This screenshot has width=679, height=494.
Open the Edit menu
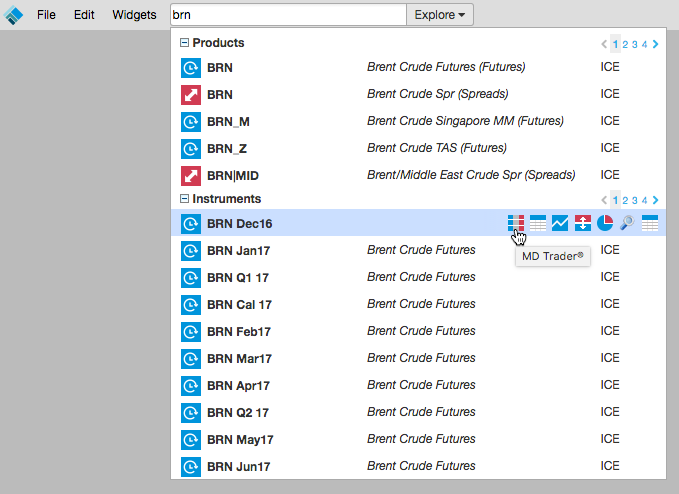tap(84, 15)
